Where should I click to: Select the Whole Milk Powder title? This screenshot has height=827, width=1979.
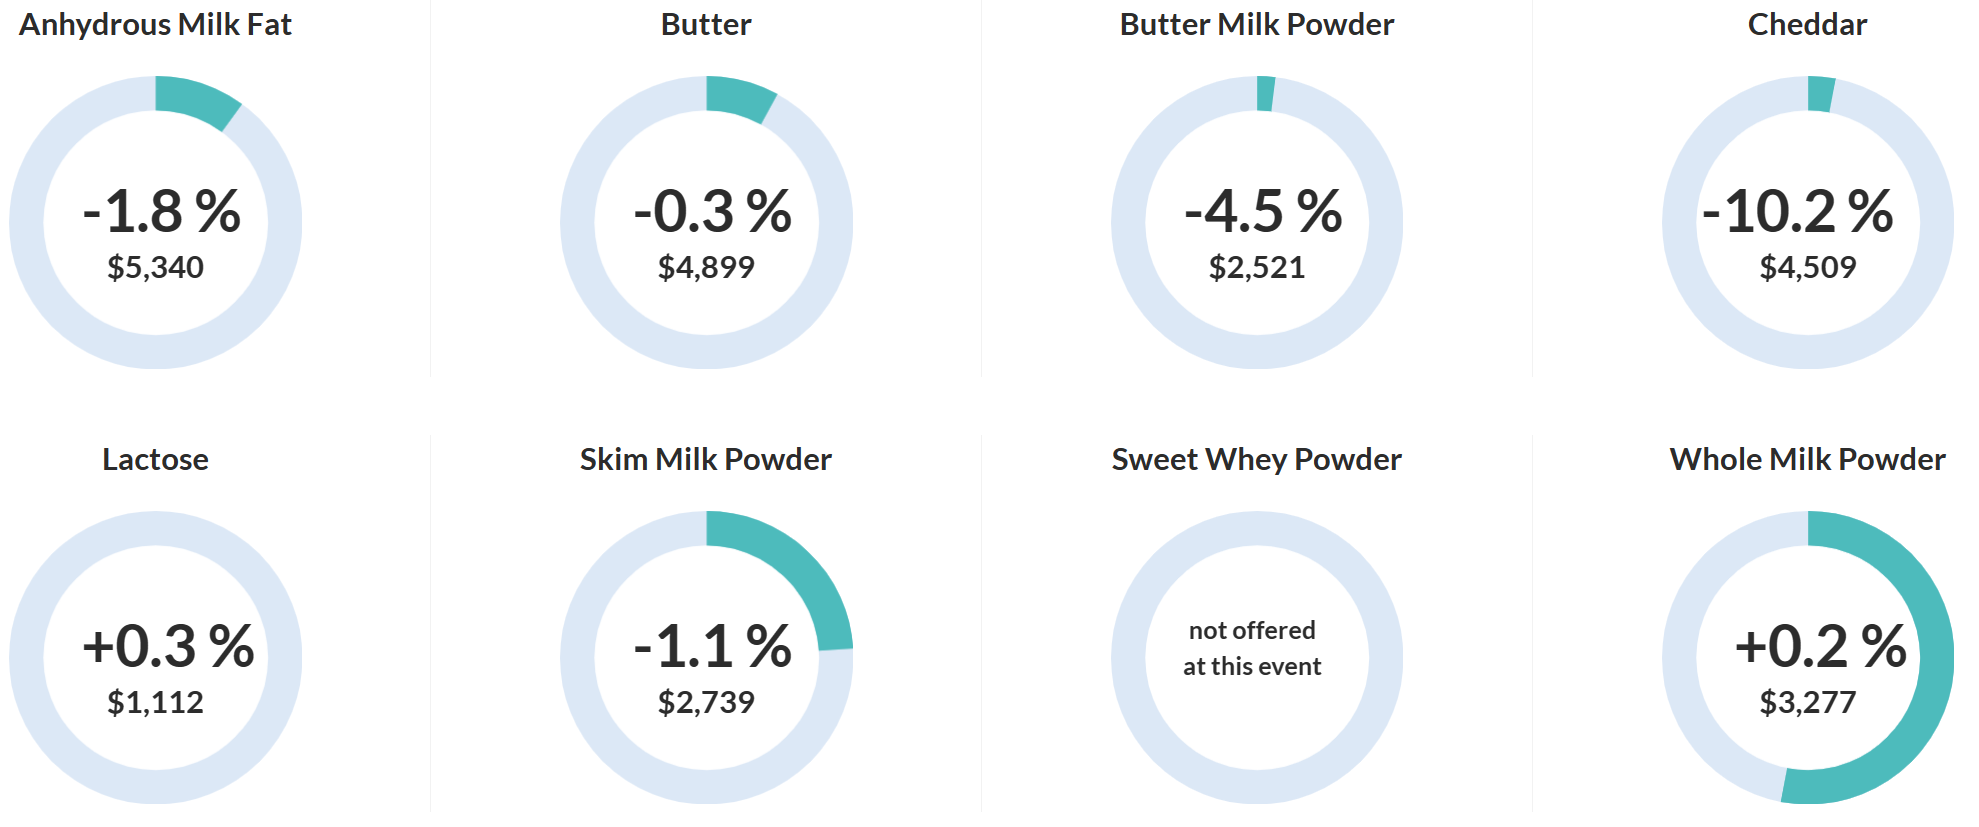(1807, 459)
